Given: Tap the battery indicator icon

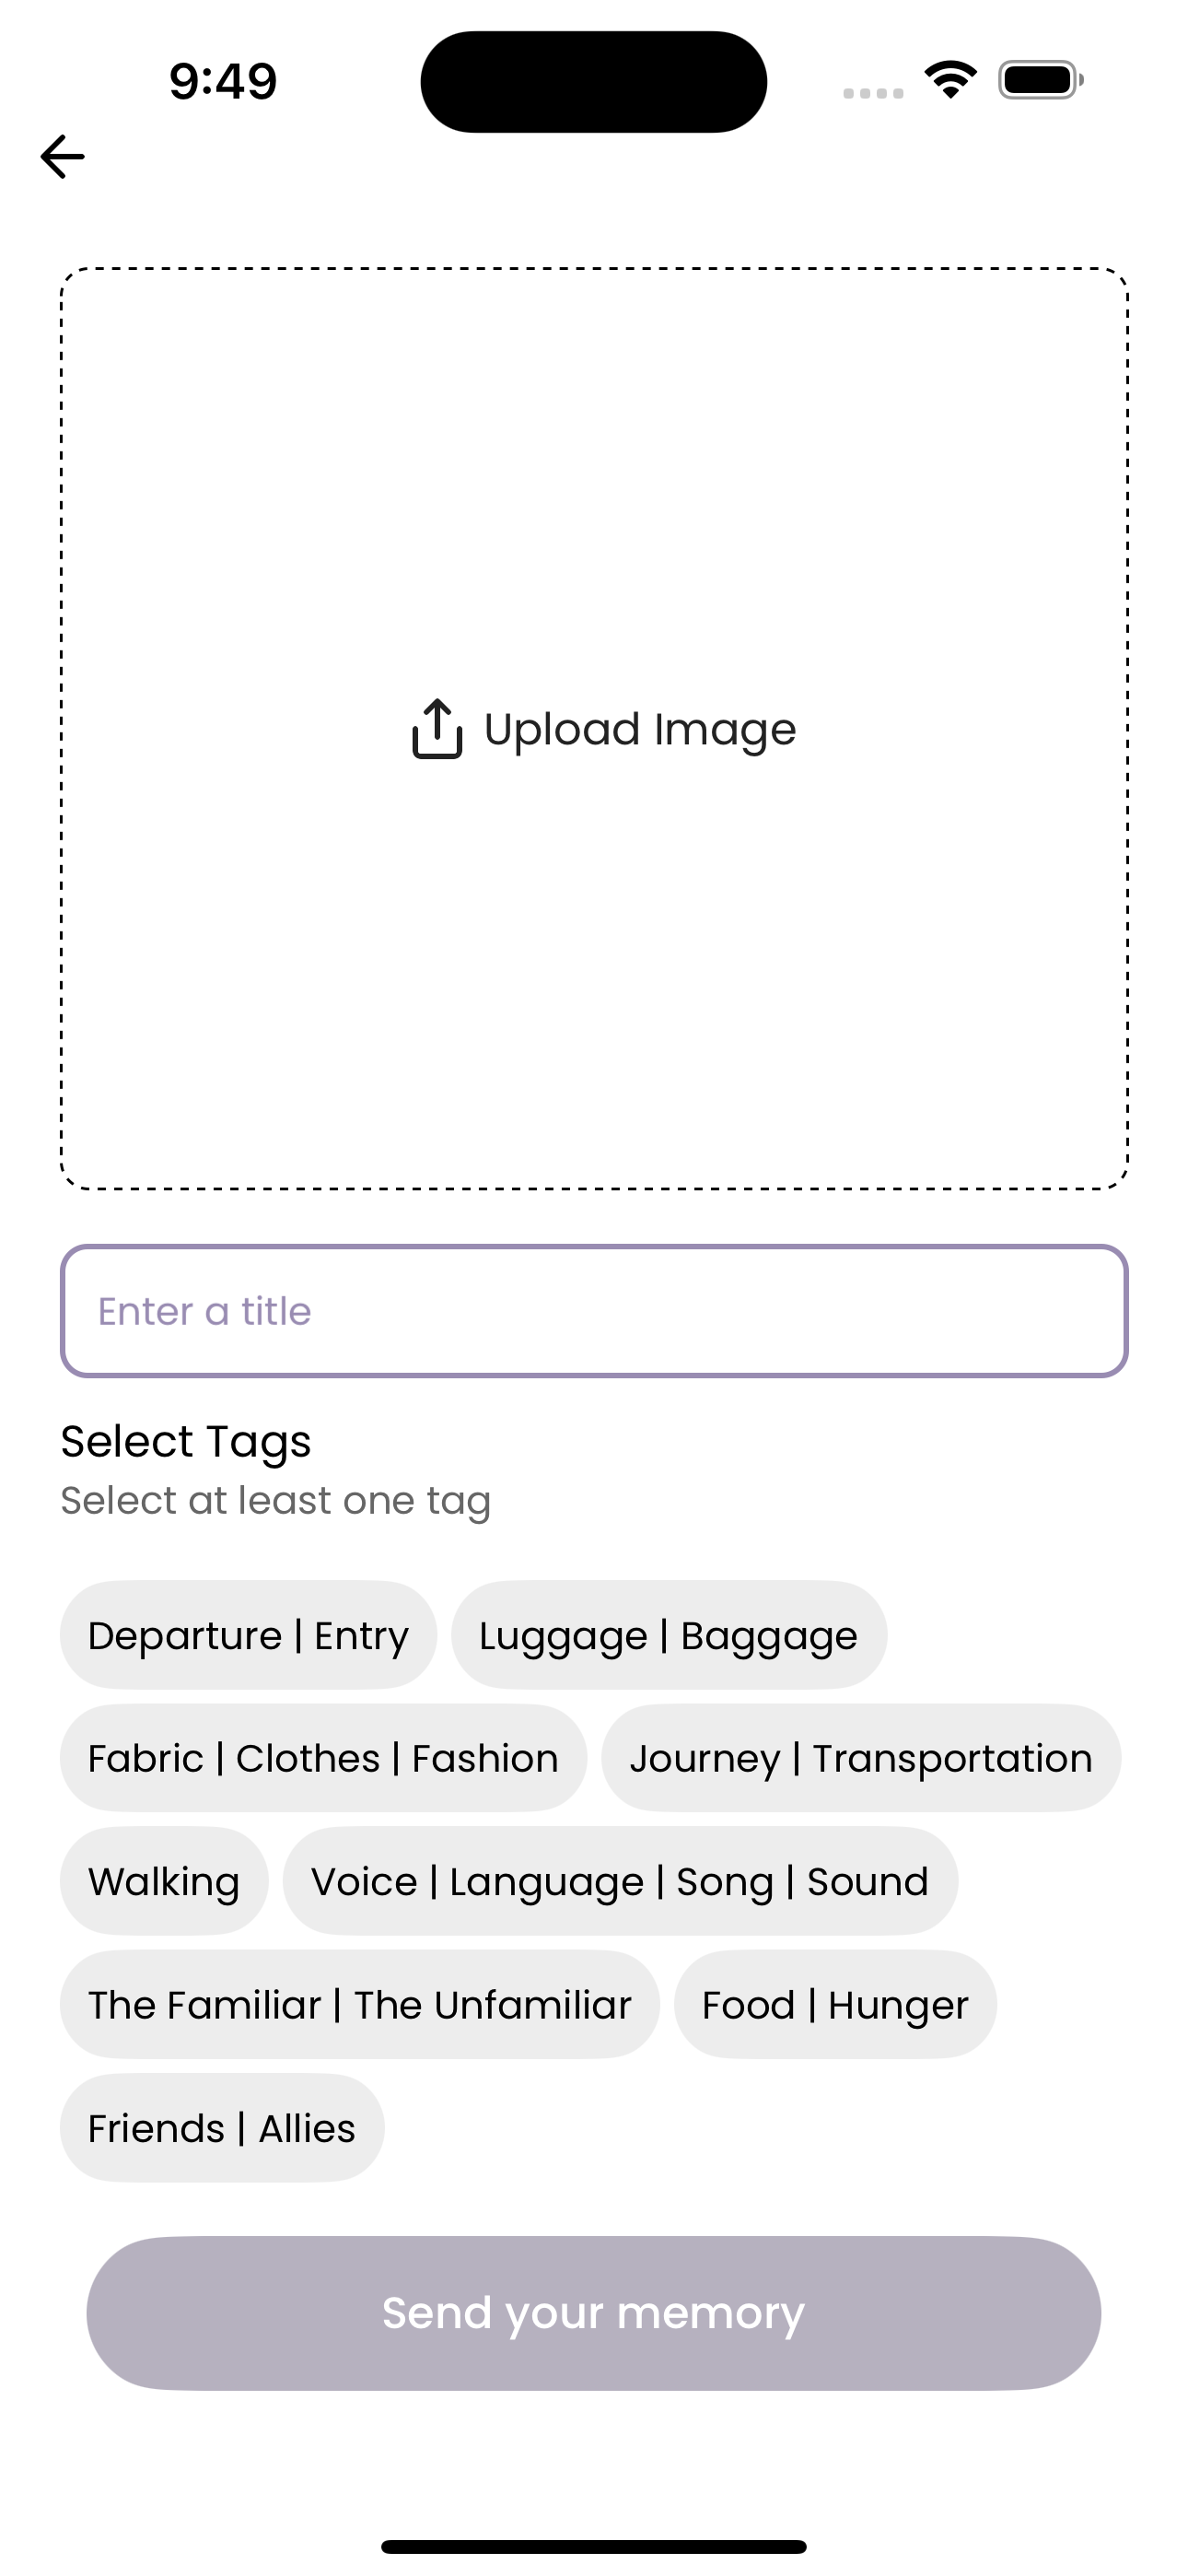Looking at the screenshot, I should click(1040, 80).
